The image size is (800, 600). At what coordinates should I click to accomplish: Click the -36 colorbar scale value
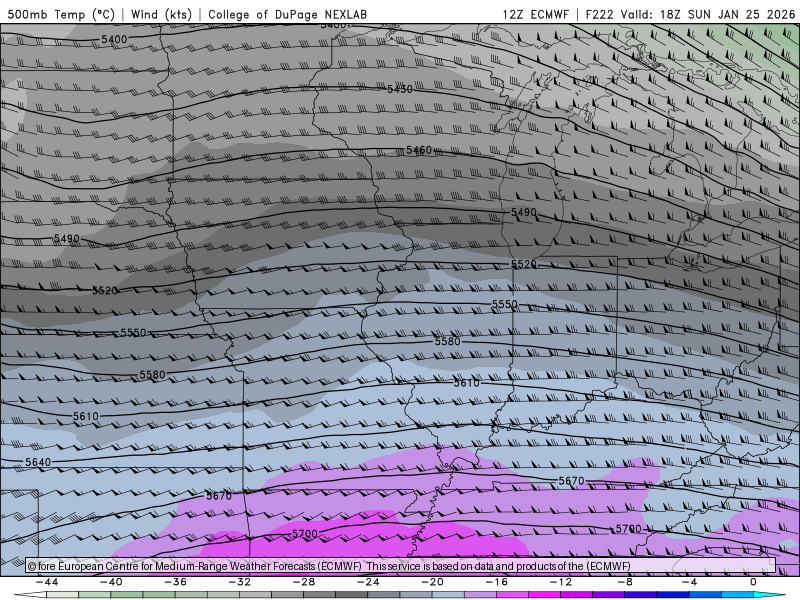coord(176,582)
